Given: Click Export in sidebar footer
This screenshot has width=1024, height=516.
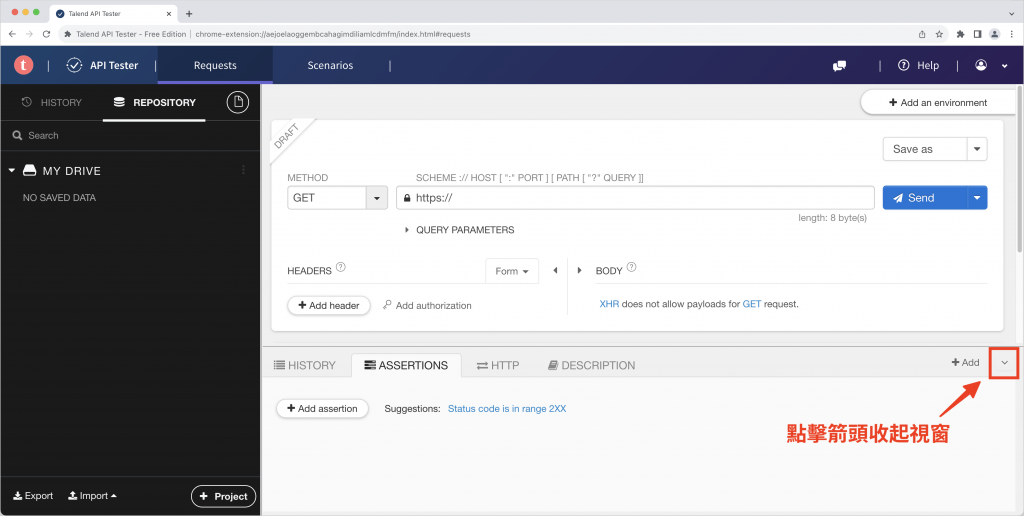Looking at the screenshot, I should (33, 496).
